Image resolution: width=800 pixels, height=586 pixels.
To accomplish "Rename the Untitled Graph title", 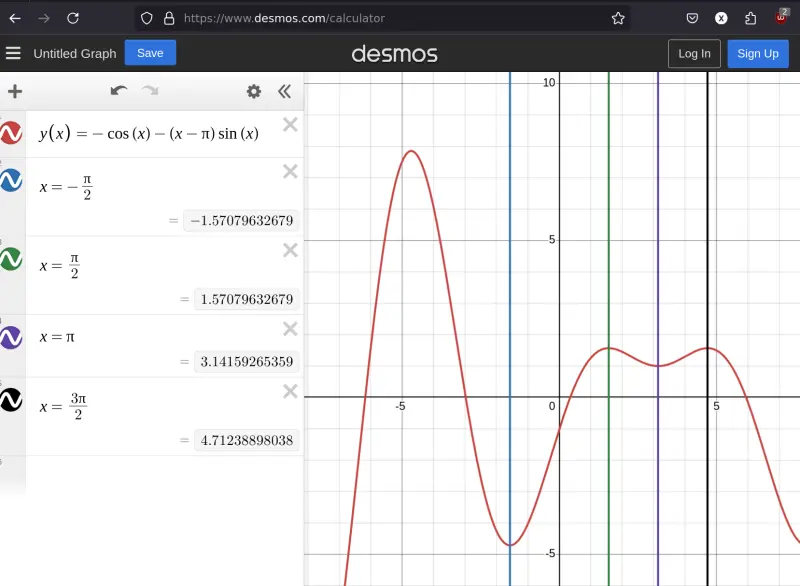I will (75, 54).
